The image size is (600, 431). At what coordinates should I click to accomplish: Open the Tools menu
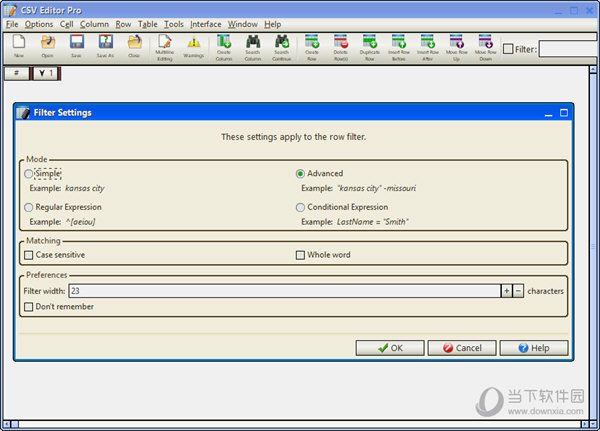(x=174, y=24)
